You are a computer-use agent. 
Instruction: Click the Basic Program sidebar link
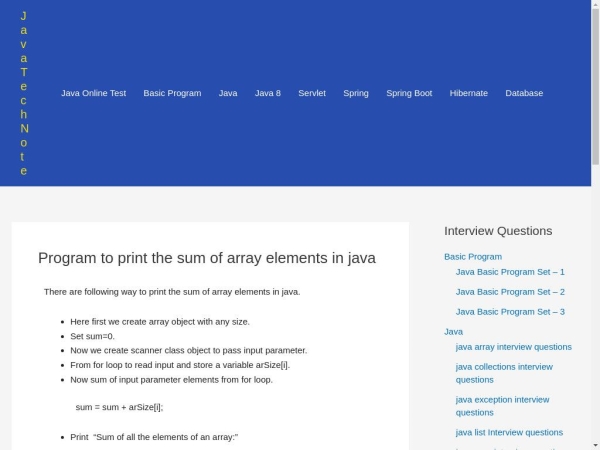click(473, 257)
